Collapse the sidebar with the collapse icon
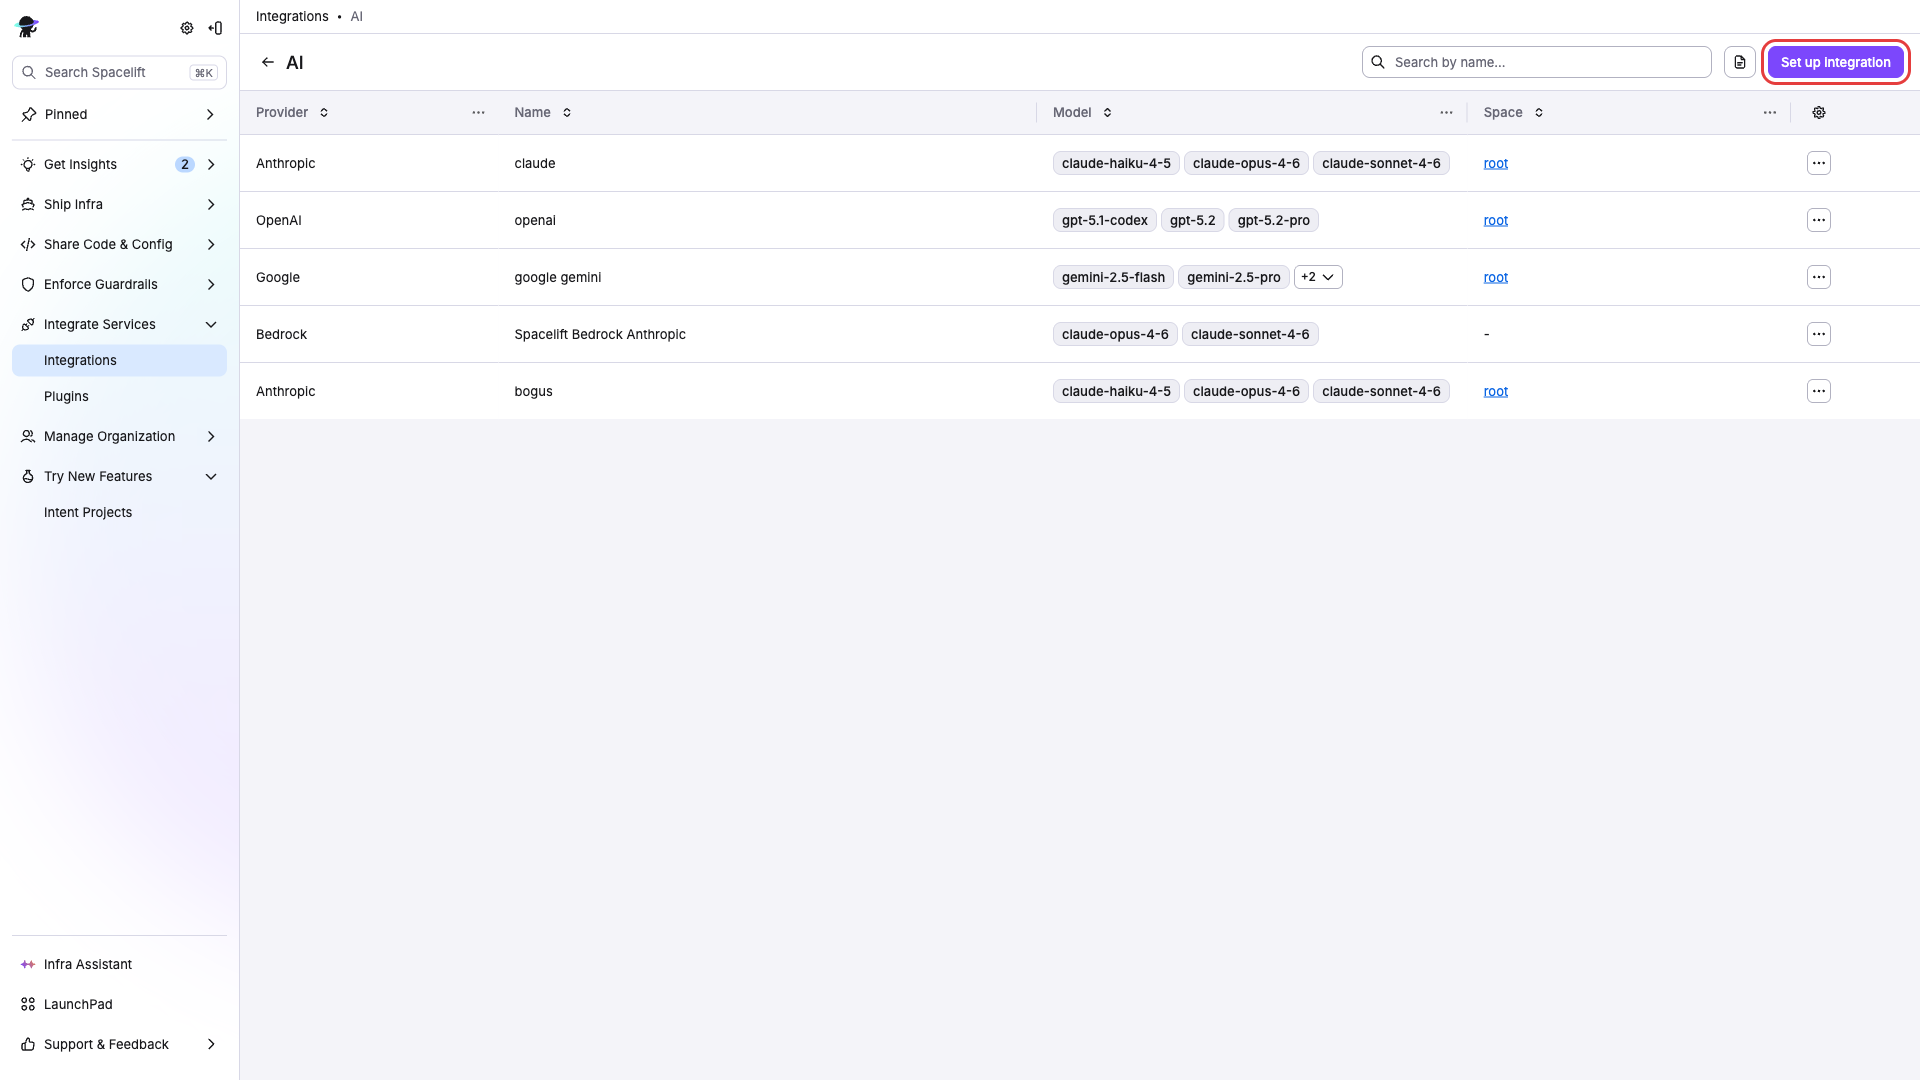The height and width of the screenshot is (1080, 1920). (x=214, y=28)
